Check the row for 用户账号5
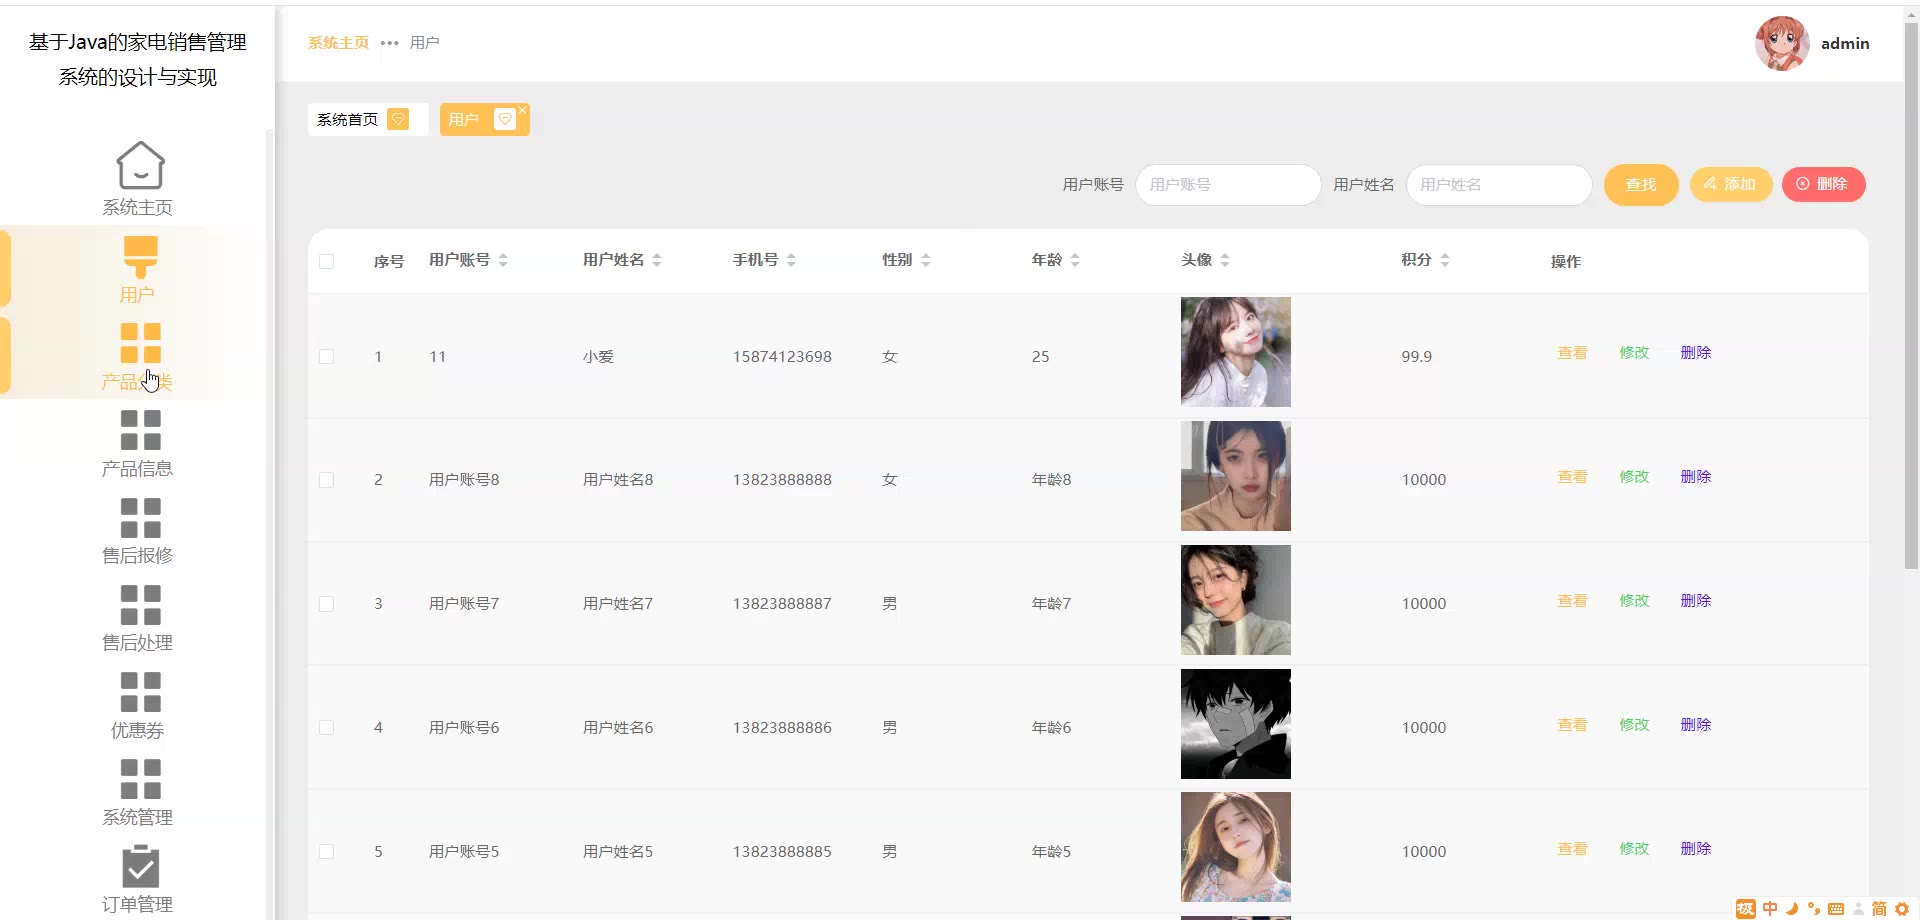Viewport: 1920px width, 920px height. [x=326, y=852]
